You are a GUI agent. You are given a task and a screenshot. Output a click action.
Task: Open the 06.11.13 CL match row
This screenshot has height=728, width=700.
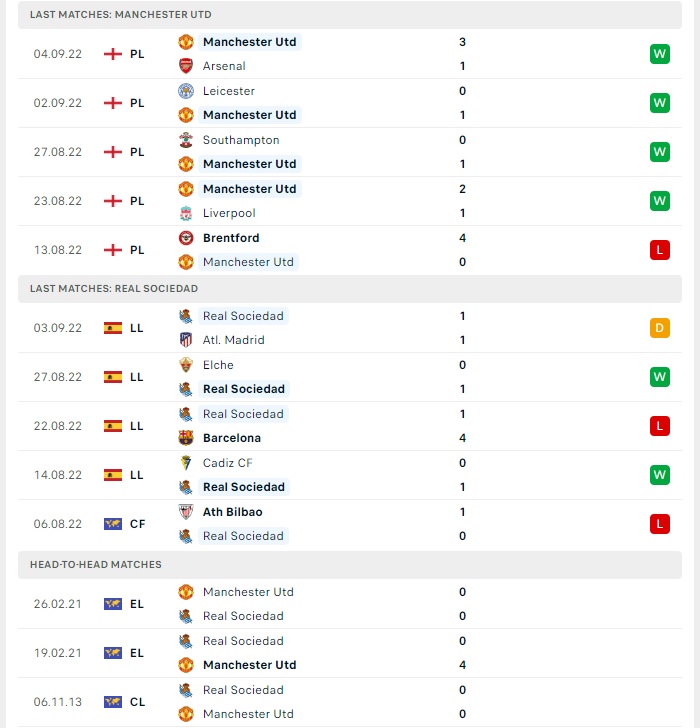[x=350, y=702]
